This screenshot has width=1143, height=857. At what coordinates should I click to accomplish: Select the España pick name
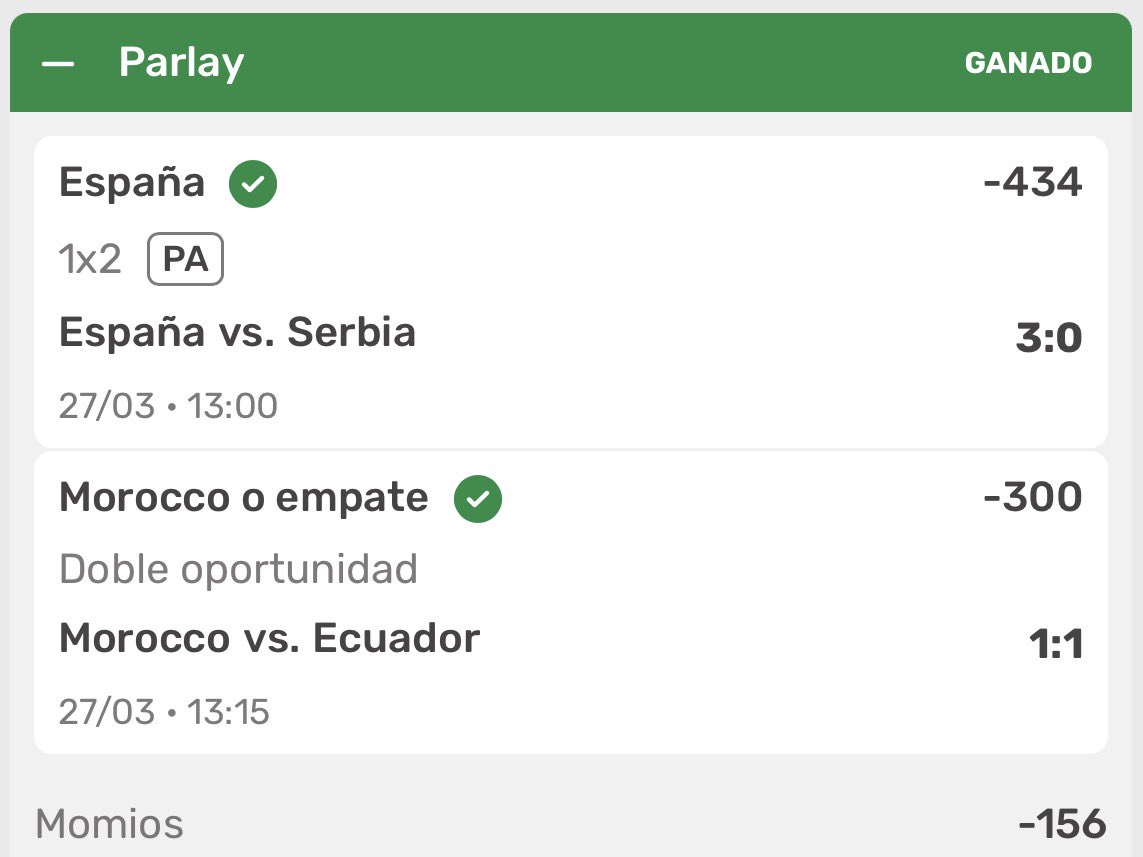point(132,183)
